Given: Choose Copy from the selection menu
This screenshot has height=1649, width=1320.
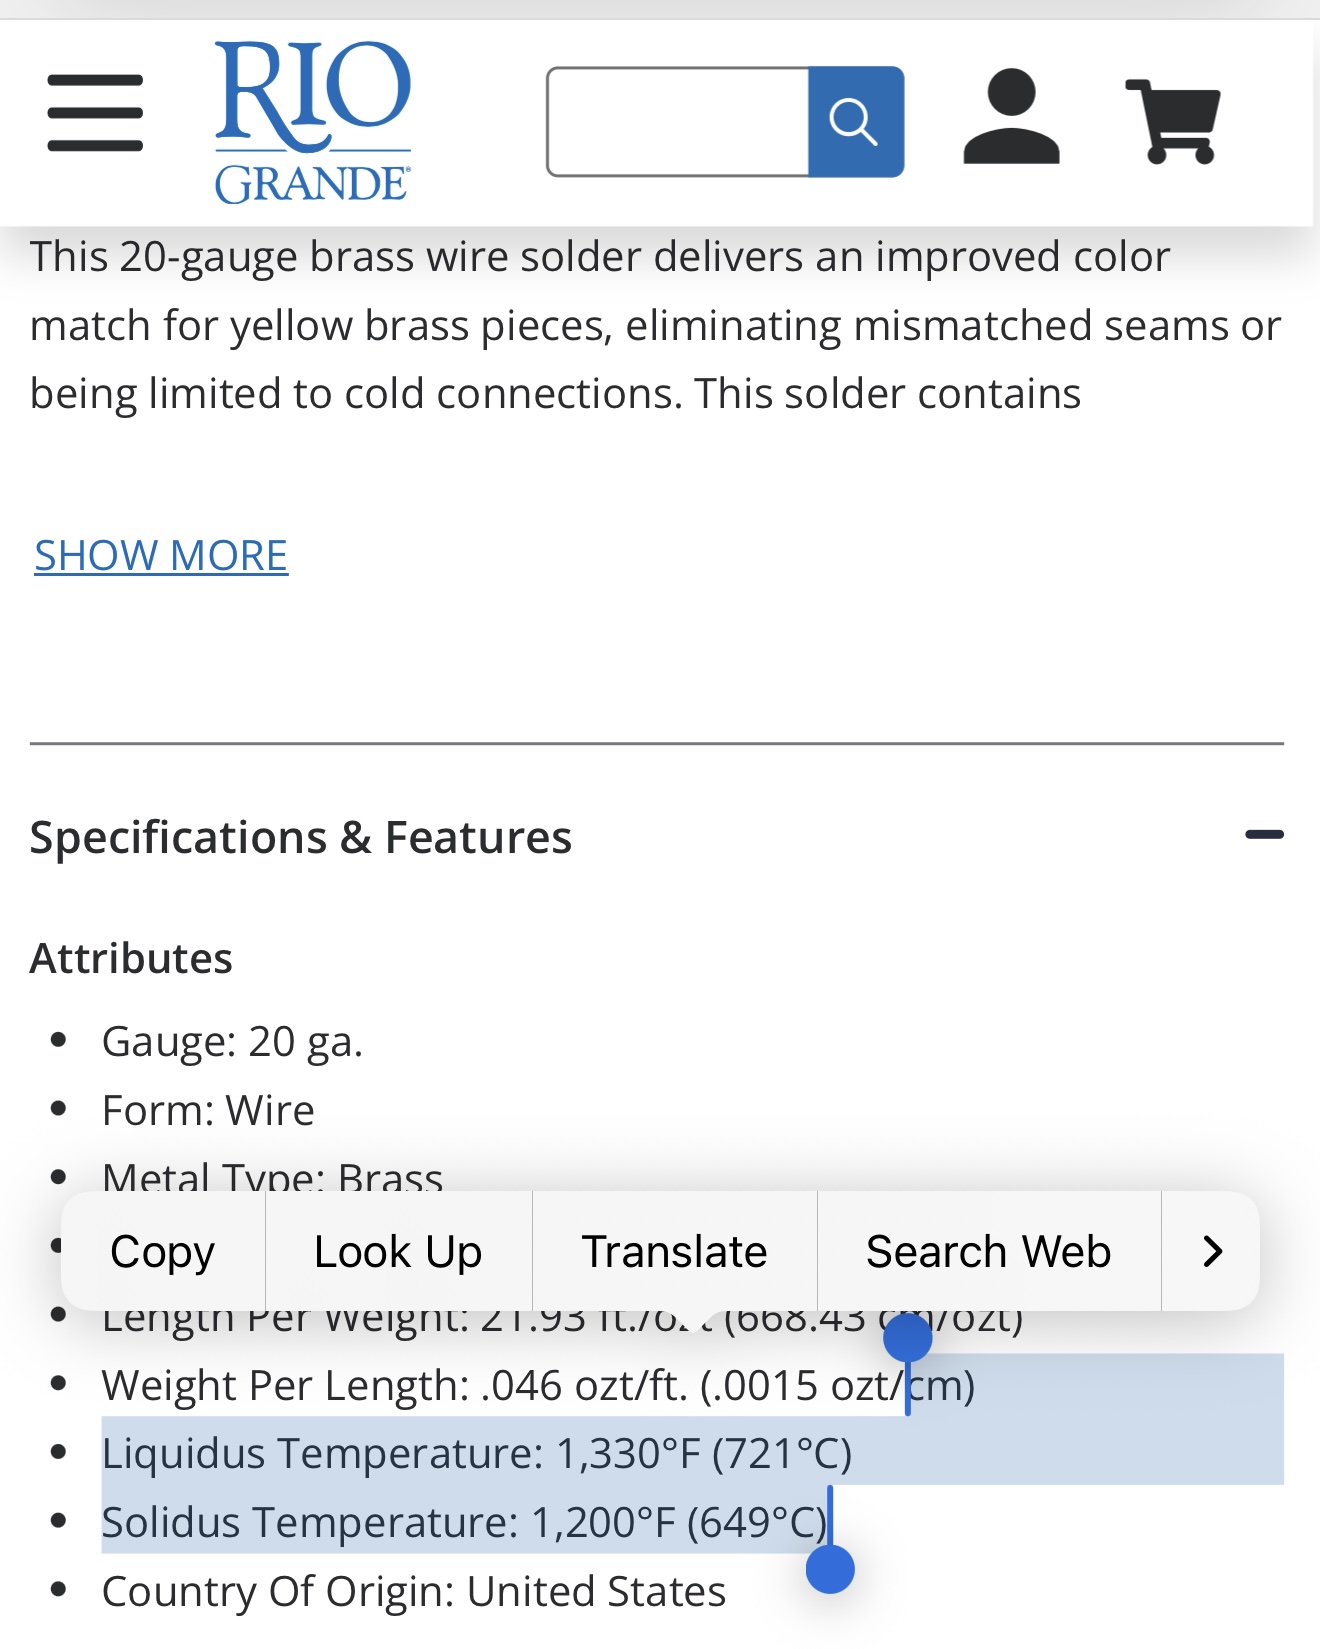Looking at the screenshot, I should [163, 1252].
